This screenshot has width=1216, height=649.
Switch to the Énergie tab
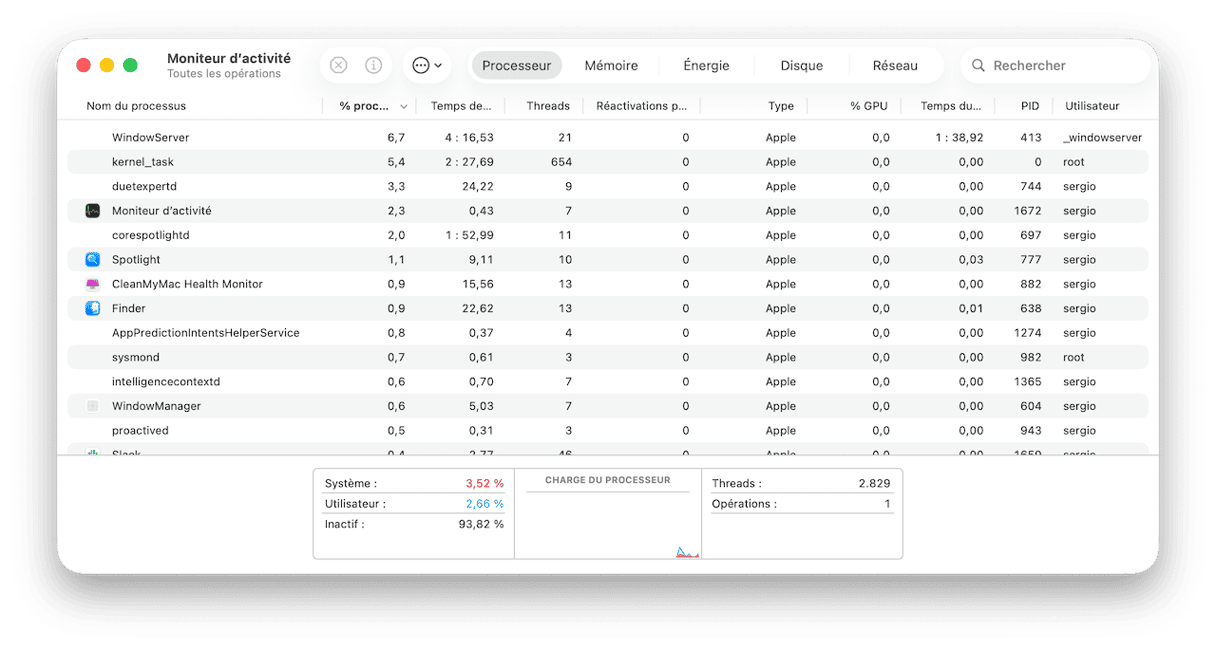(x=706, y=65)
